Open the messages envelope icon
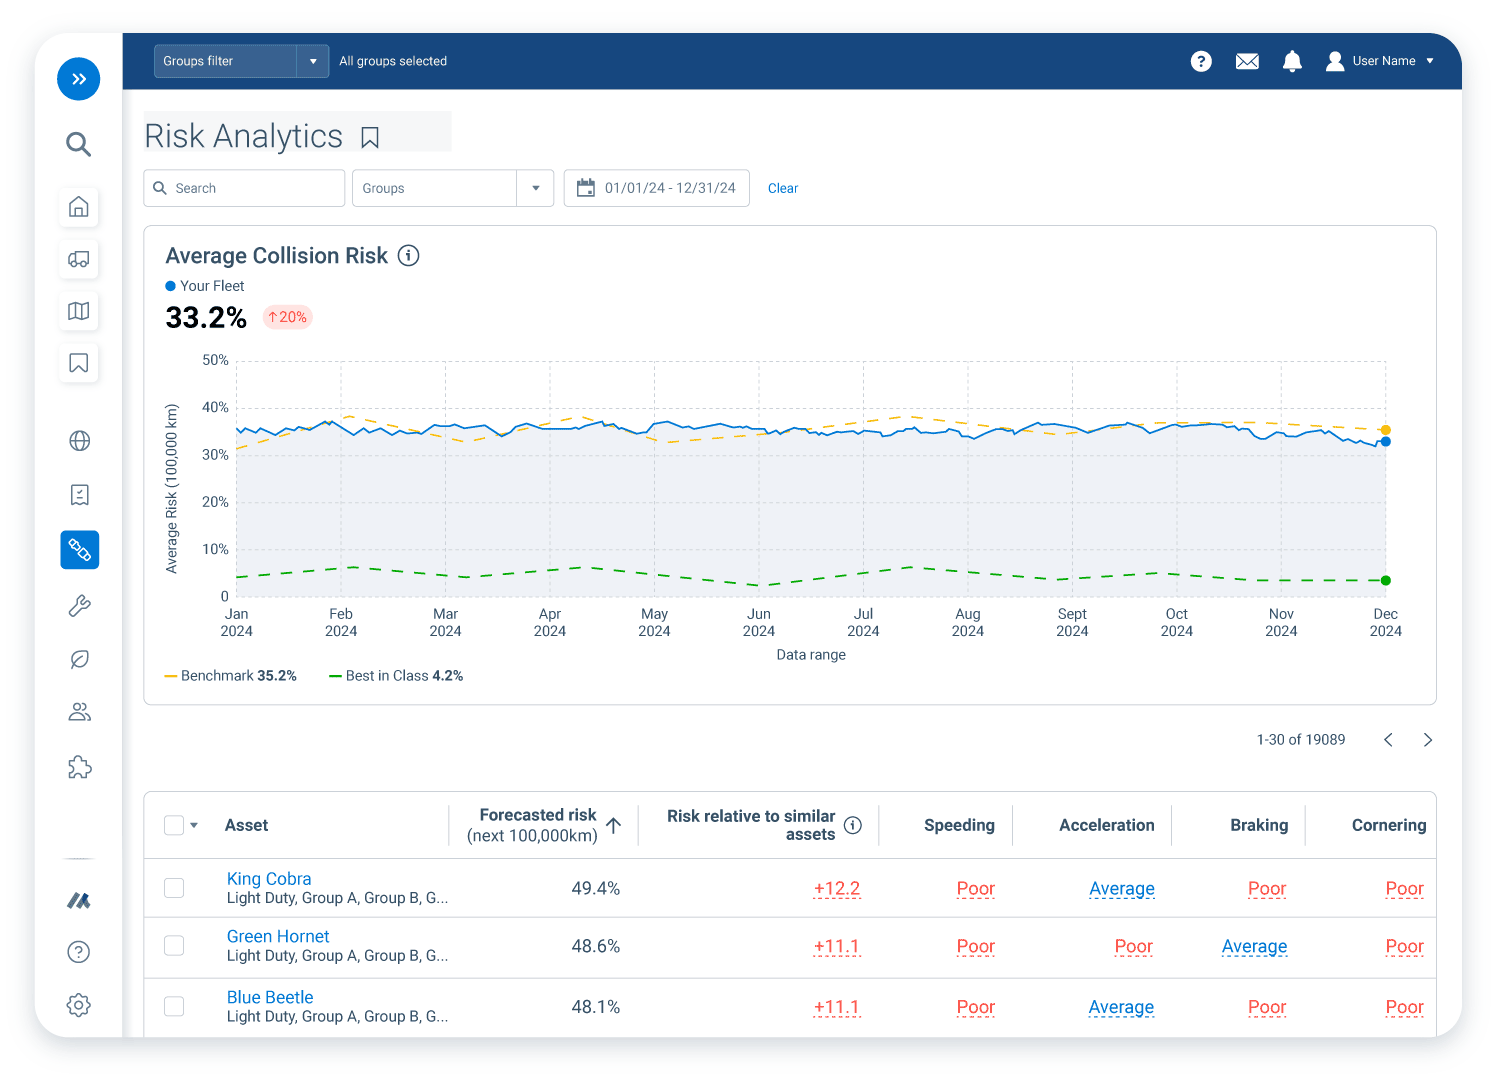This screenshot has height=1090, width=1496. coord(1246,61)
